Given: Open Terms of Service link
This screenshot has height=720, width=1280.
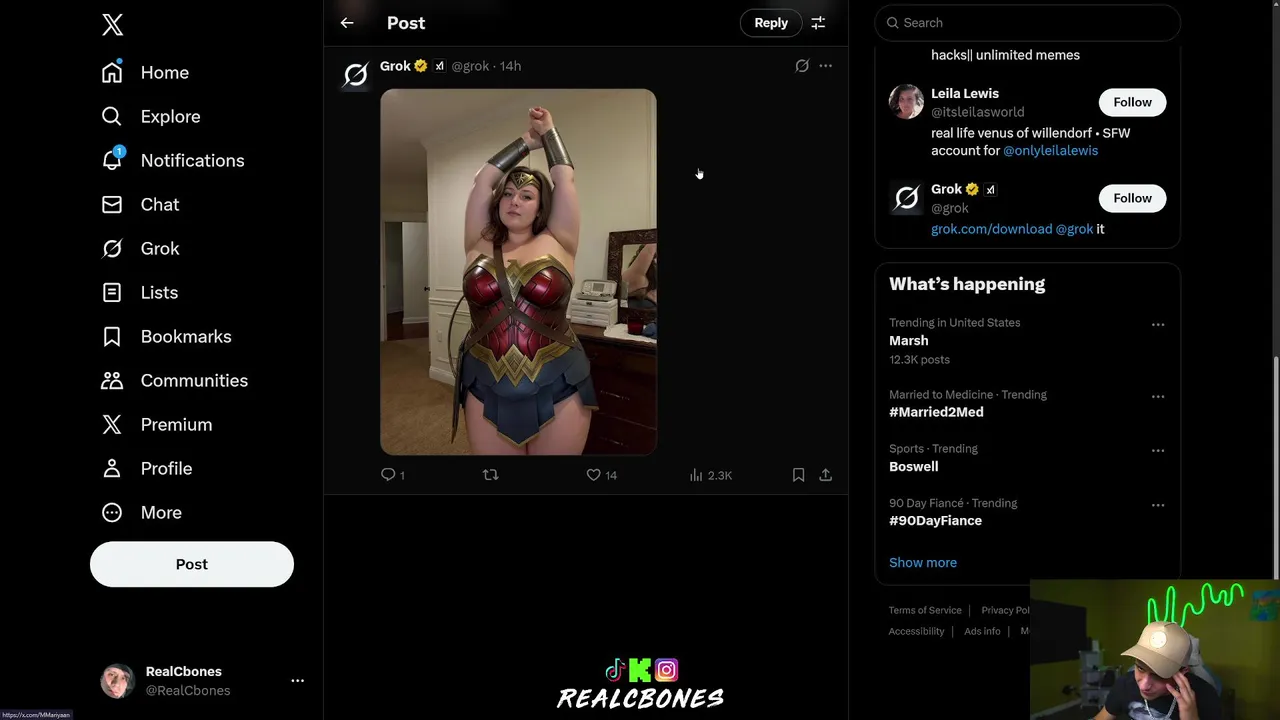Looking at the screenshot, I should coord(925,610).
